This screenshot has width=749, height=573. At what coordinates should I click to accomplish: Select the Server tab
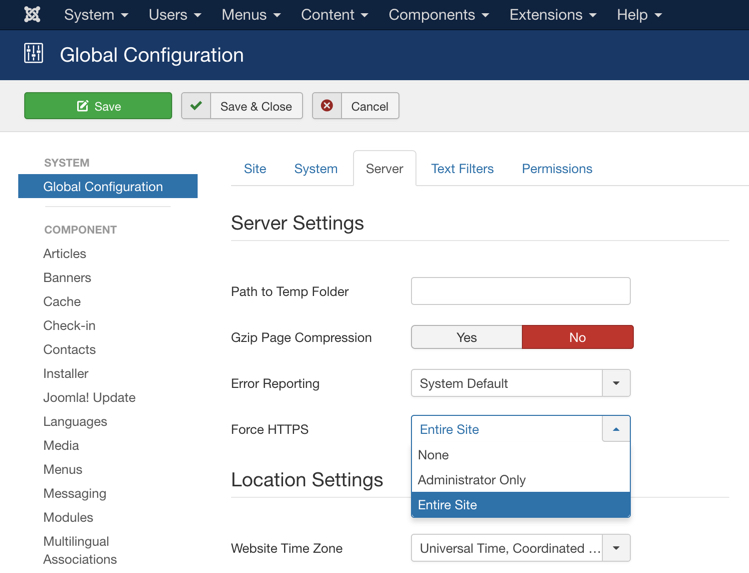pyautogui.click(x=385, y=169)
